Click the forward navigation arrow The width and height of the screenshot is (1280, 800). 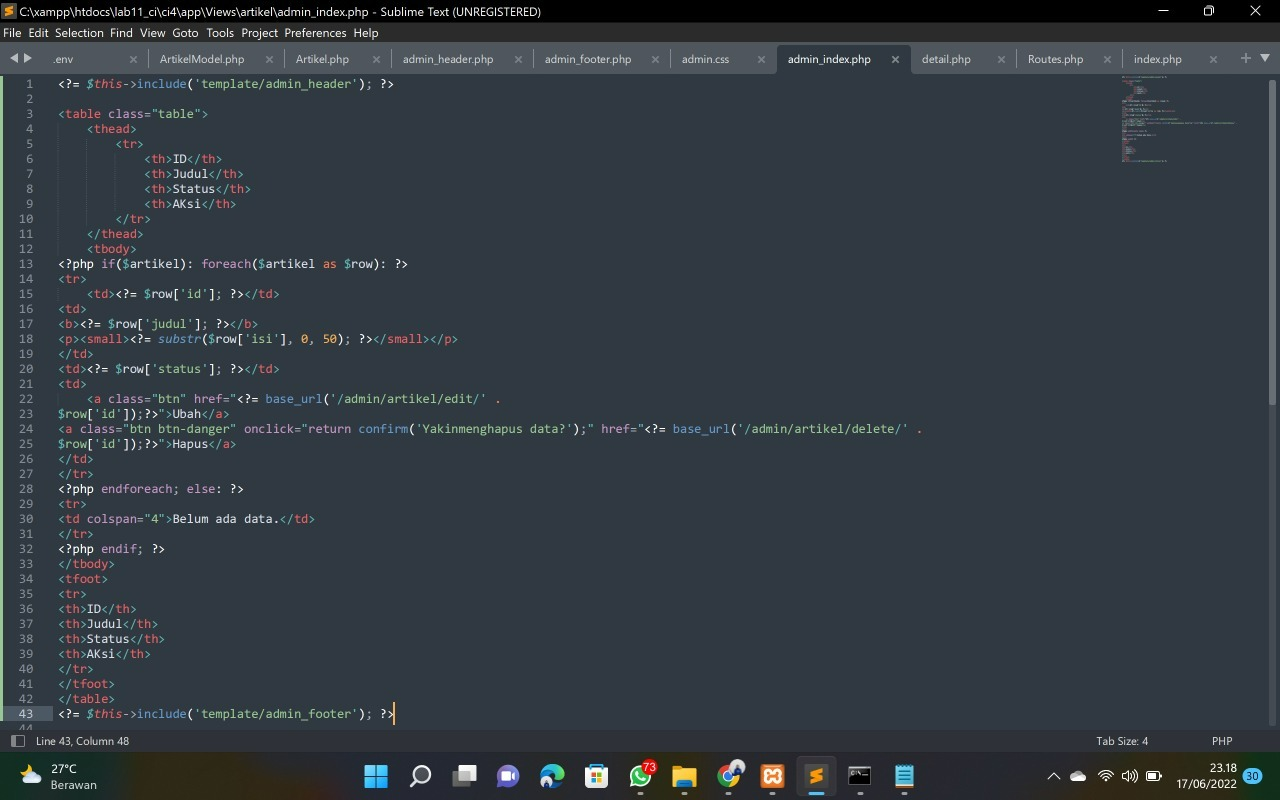pos(26,58)
